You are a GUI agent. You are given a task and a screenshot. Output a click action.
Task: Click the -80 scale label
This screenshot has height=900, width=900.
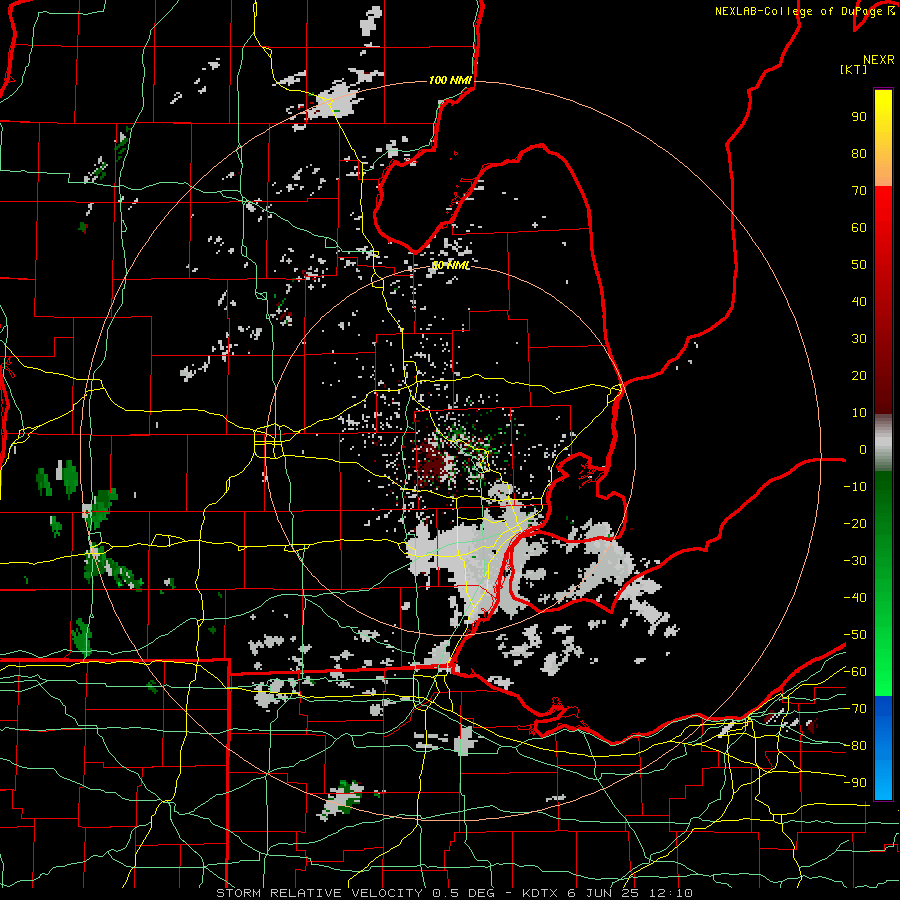855,746
